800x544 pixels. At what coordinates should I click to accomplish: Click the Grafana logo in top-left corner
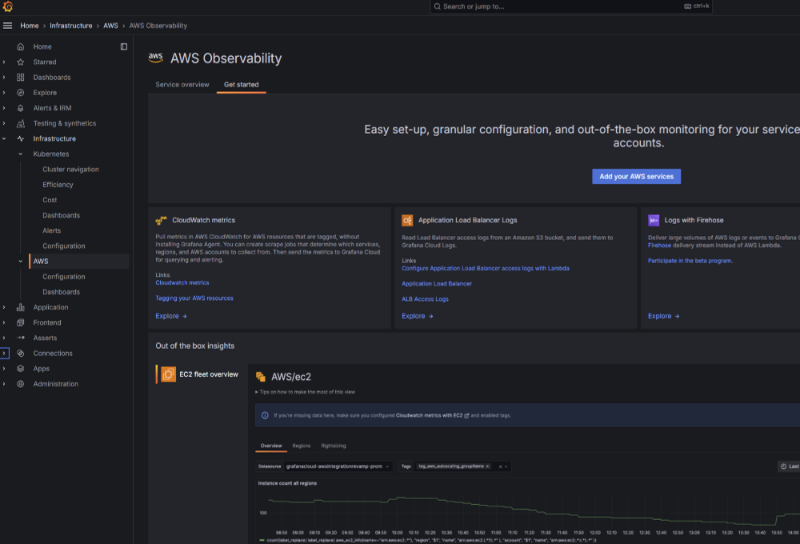pos(8,7)
